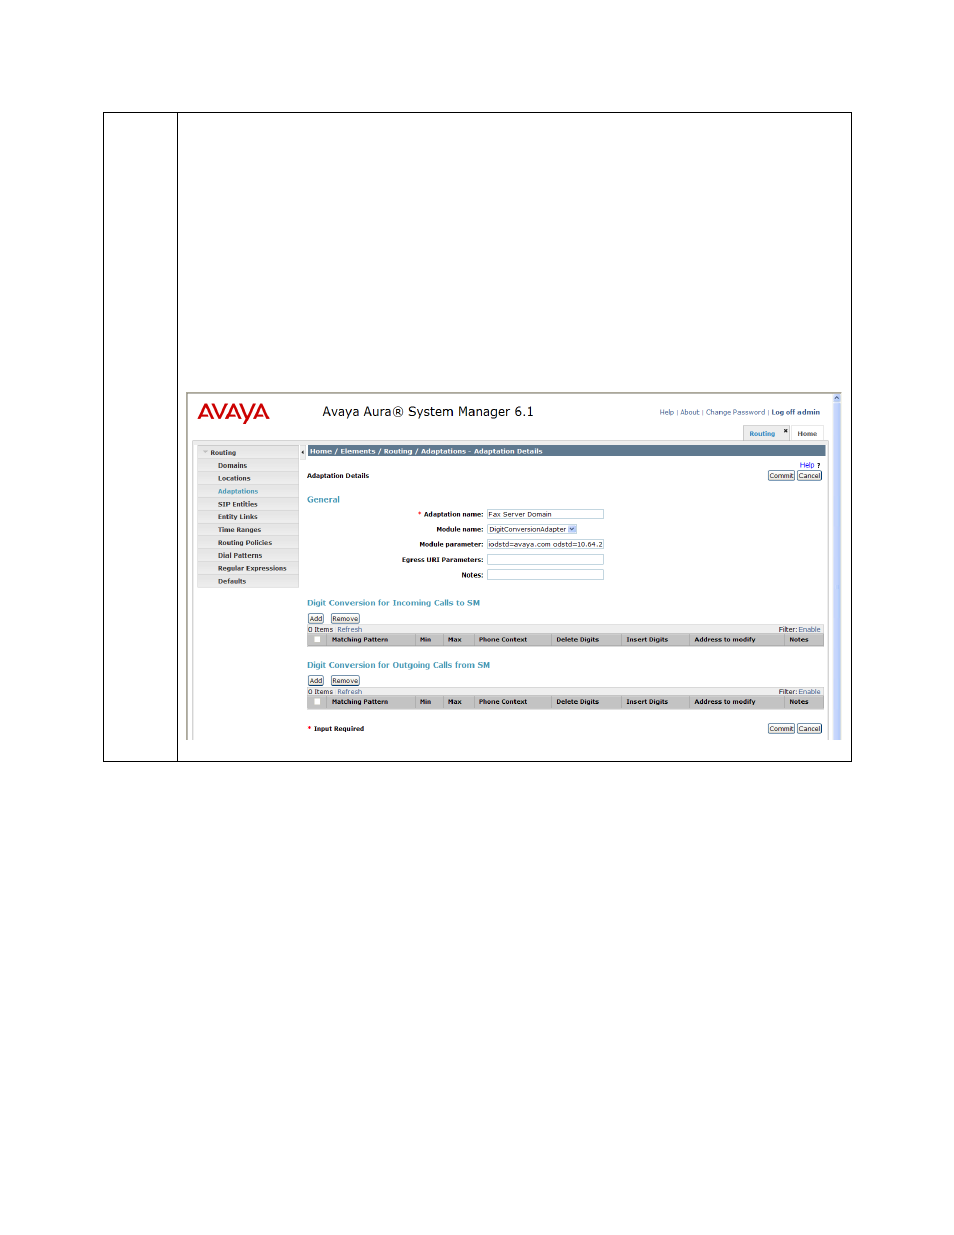954x1235 pixels.
Task: Refresh the Outgoing Calls table
Action: [349, 692]
